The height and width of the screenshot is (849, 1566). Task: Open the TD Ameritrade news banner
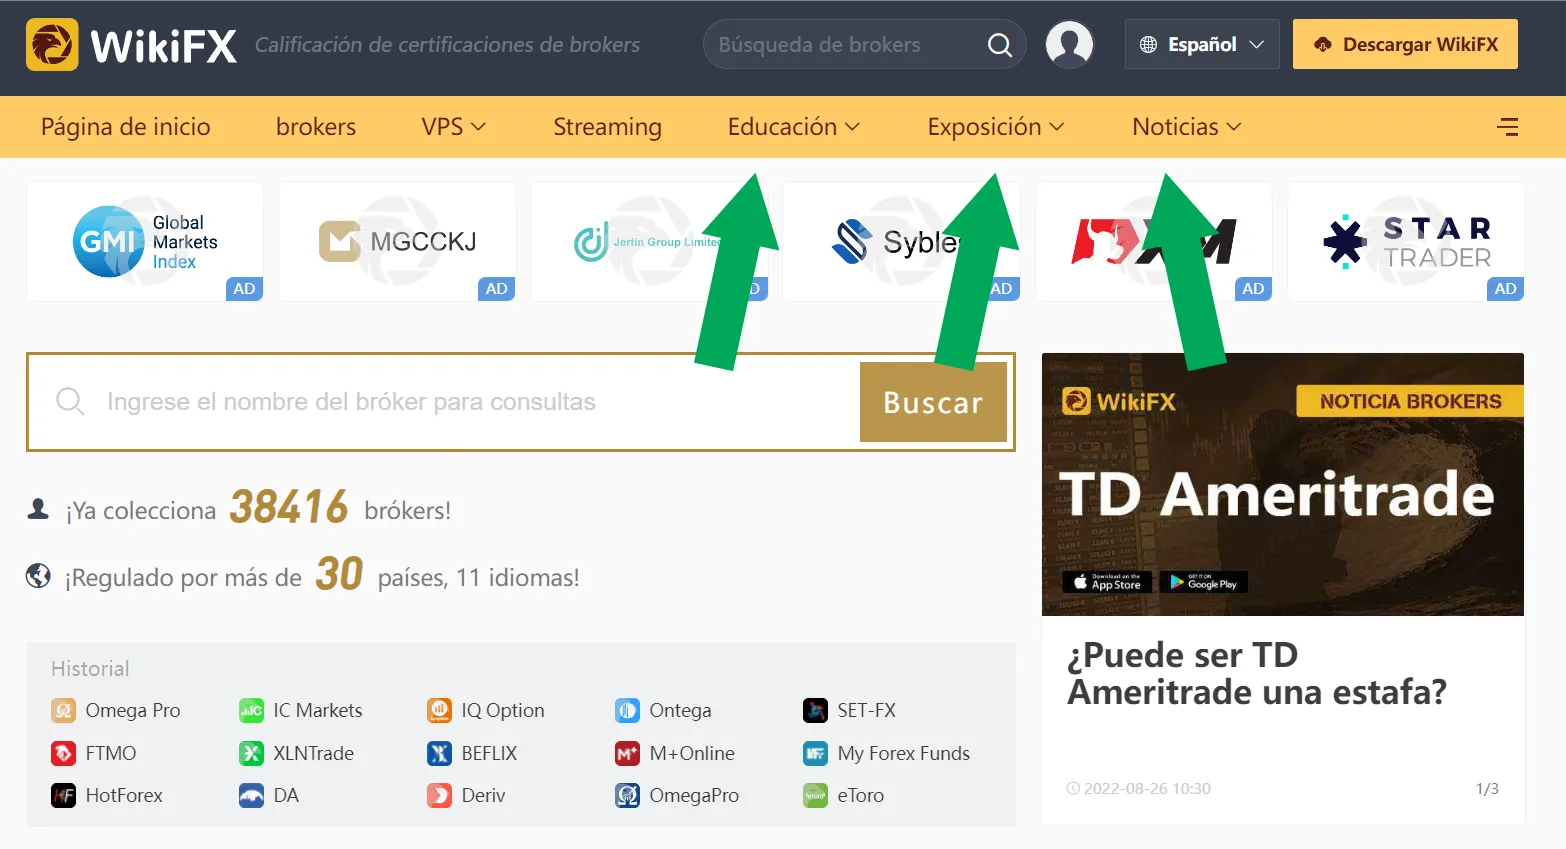pos(1283,484)
